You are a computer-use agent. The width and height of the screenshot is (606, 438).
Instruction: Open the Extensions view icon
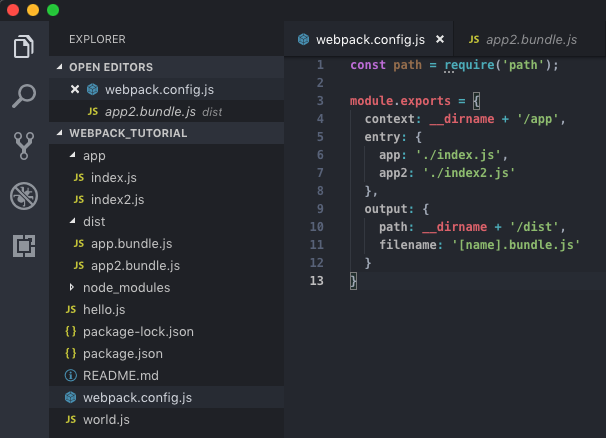[24, 246]
